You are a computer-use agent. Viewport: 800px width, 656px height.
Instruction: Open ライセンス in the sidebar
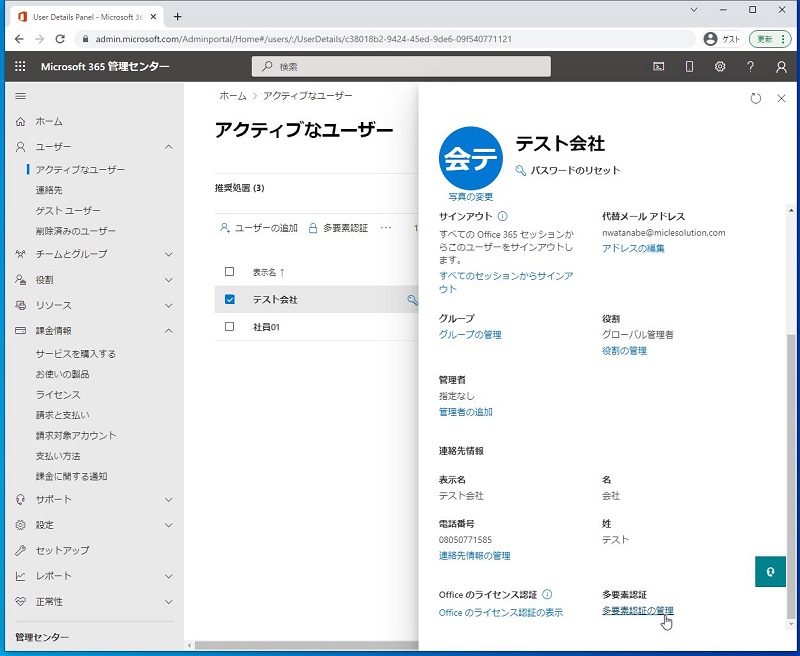[x=58, y=394]
